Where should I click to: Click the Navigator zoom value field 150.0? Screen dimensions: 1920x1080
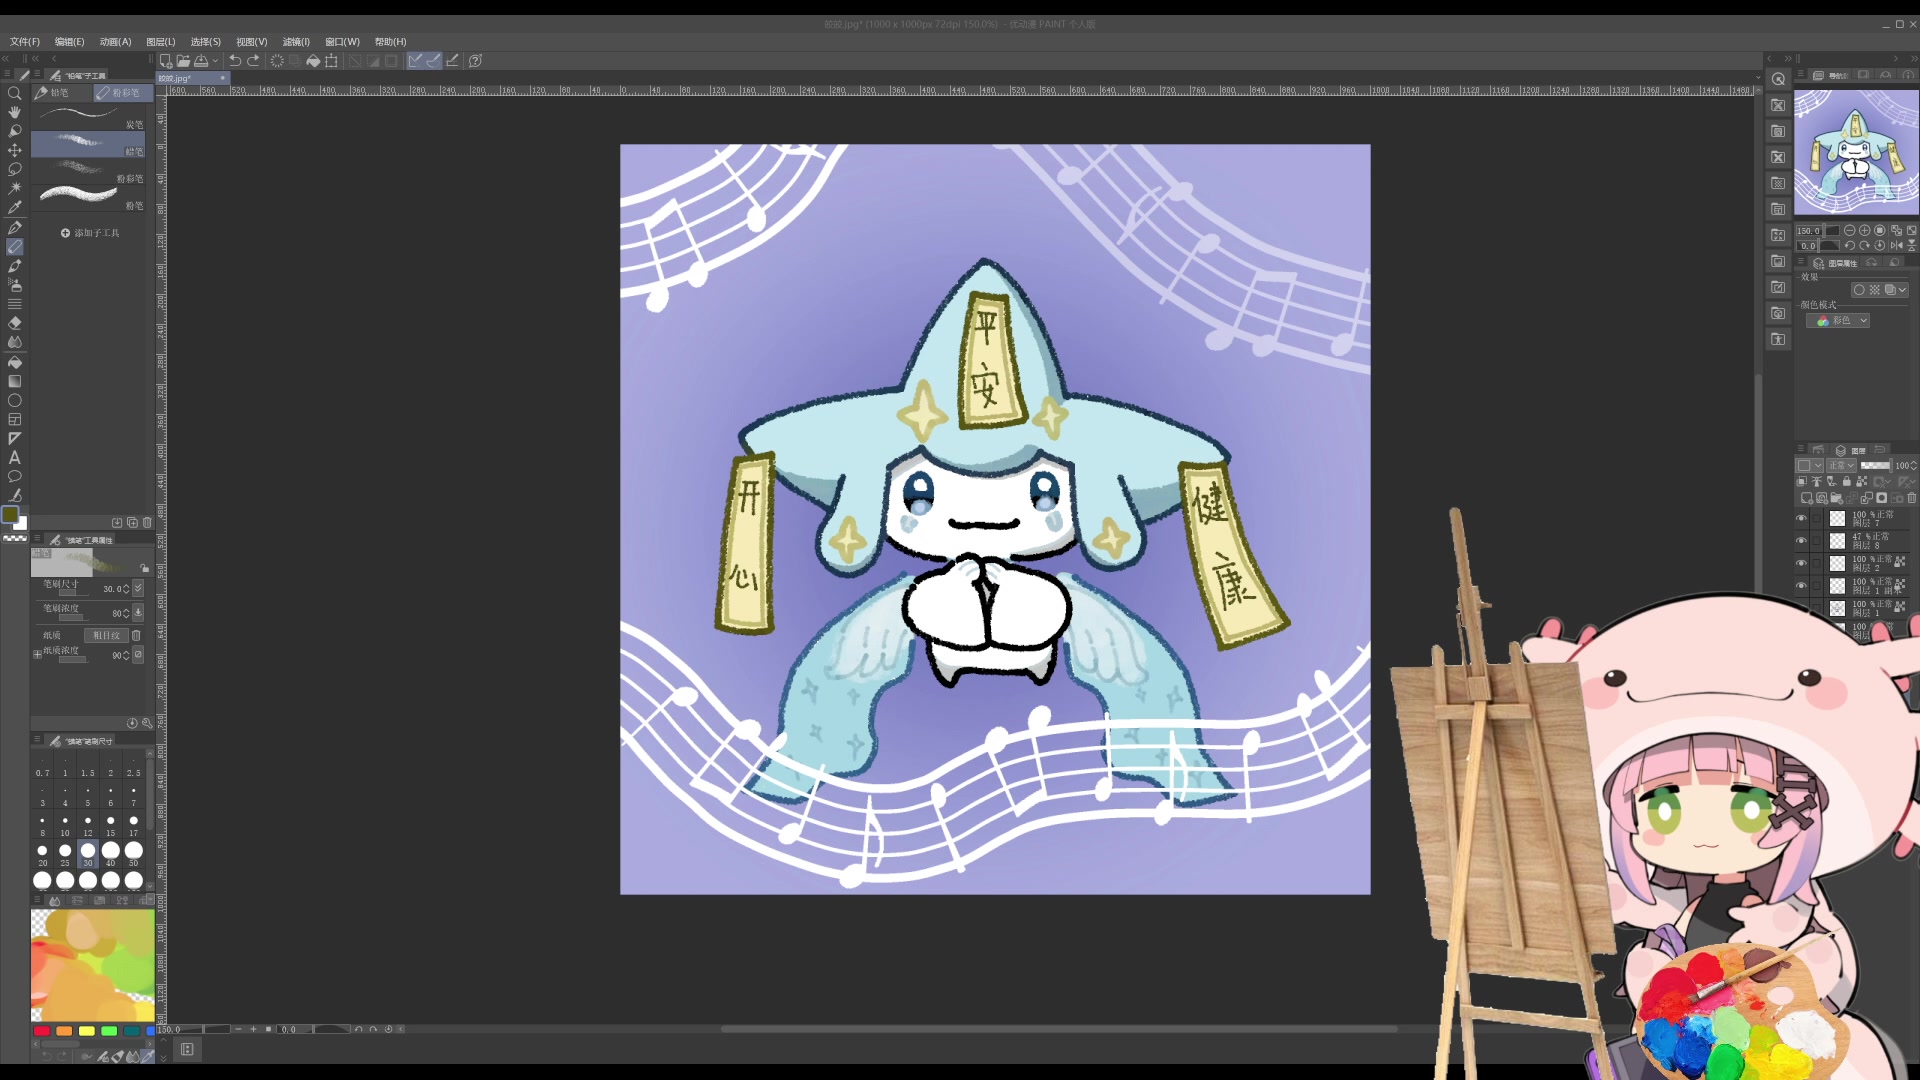[x=1809, y=231]
